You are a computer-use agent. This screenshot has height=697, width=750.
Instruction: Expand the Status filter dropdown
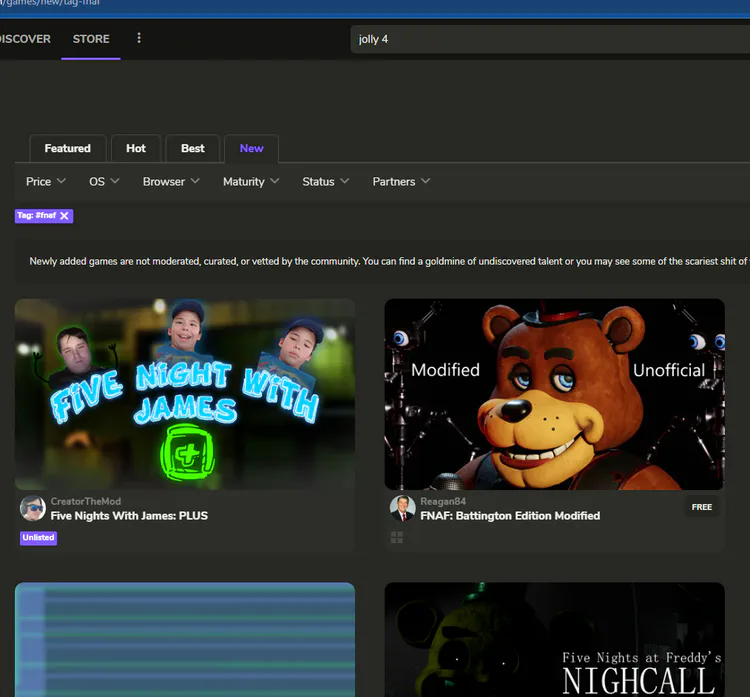325,182
